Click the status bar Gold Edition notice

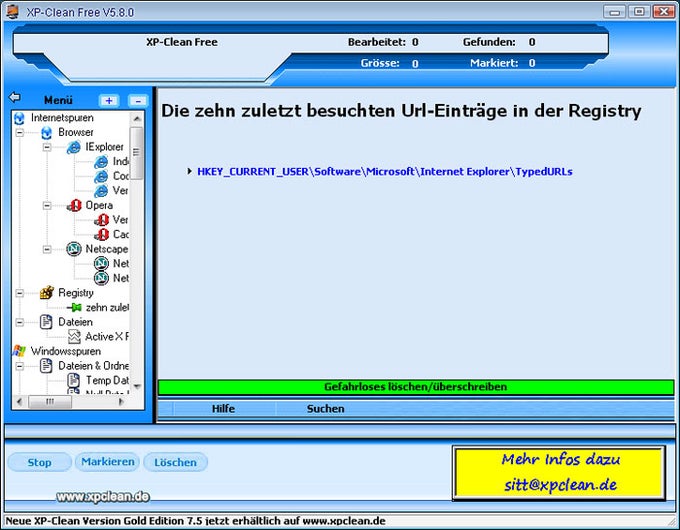pos(195,521)
